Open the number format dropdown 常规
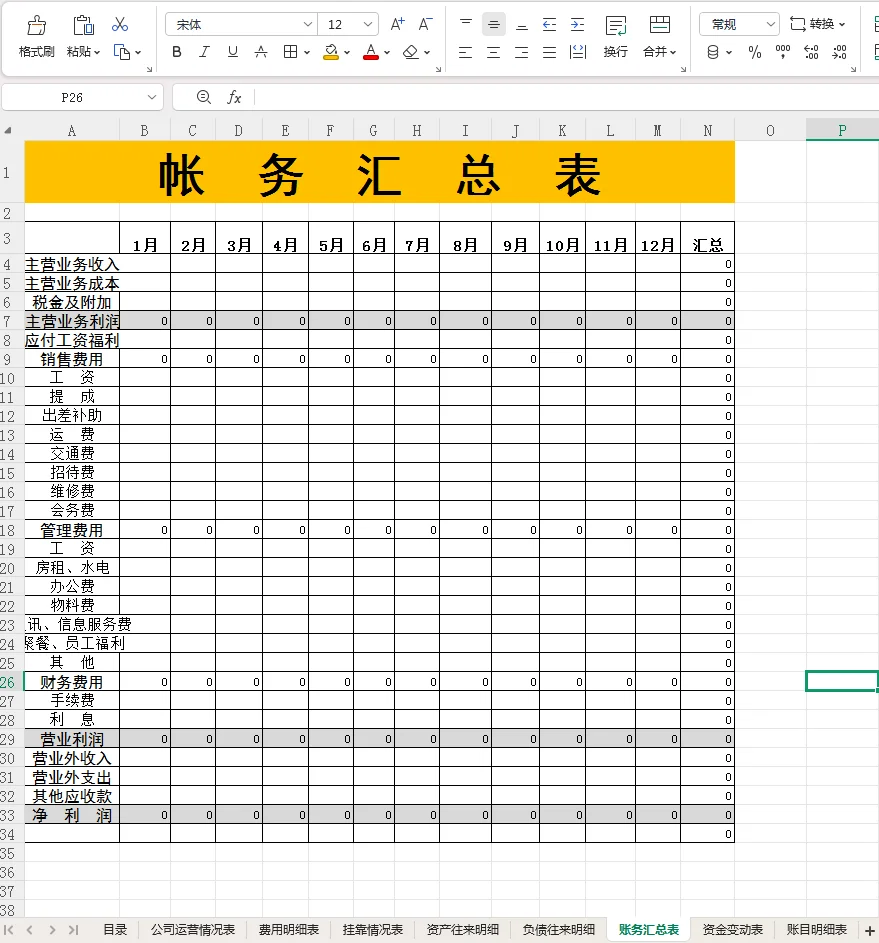The image size is (879, 943). tap(770, 25)
